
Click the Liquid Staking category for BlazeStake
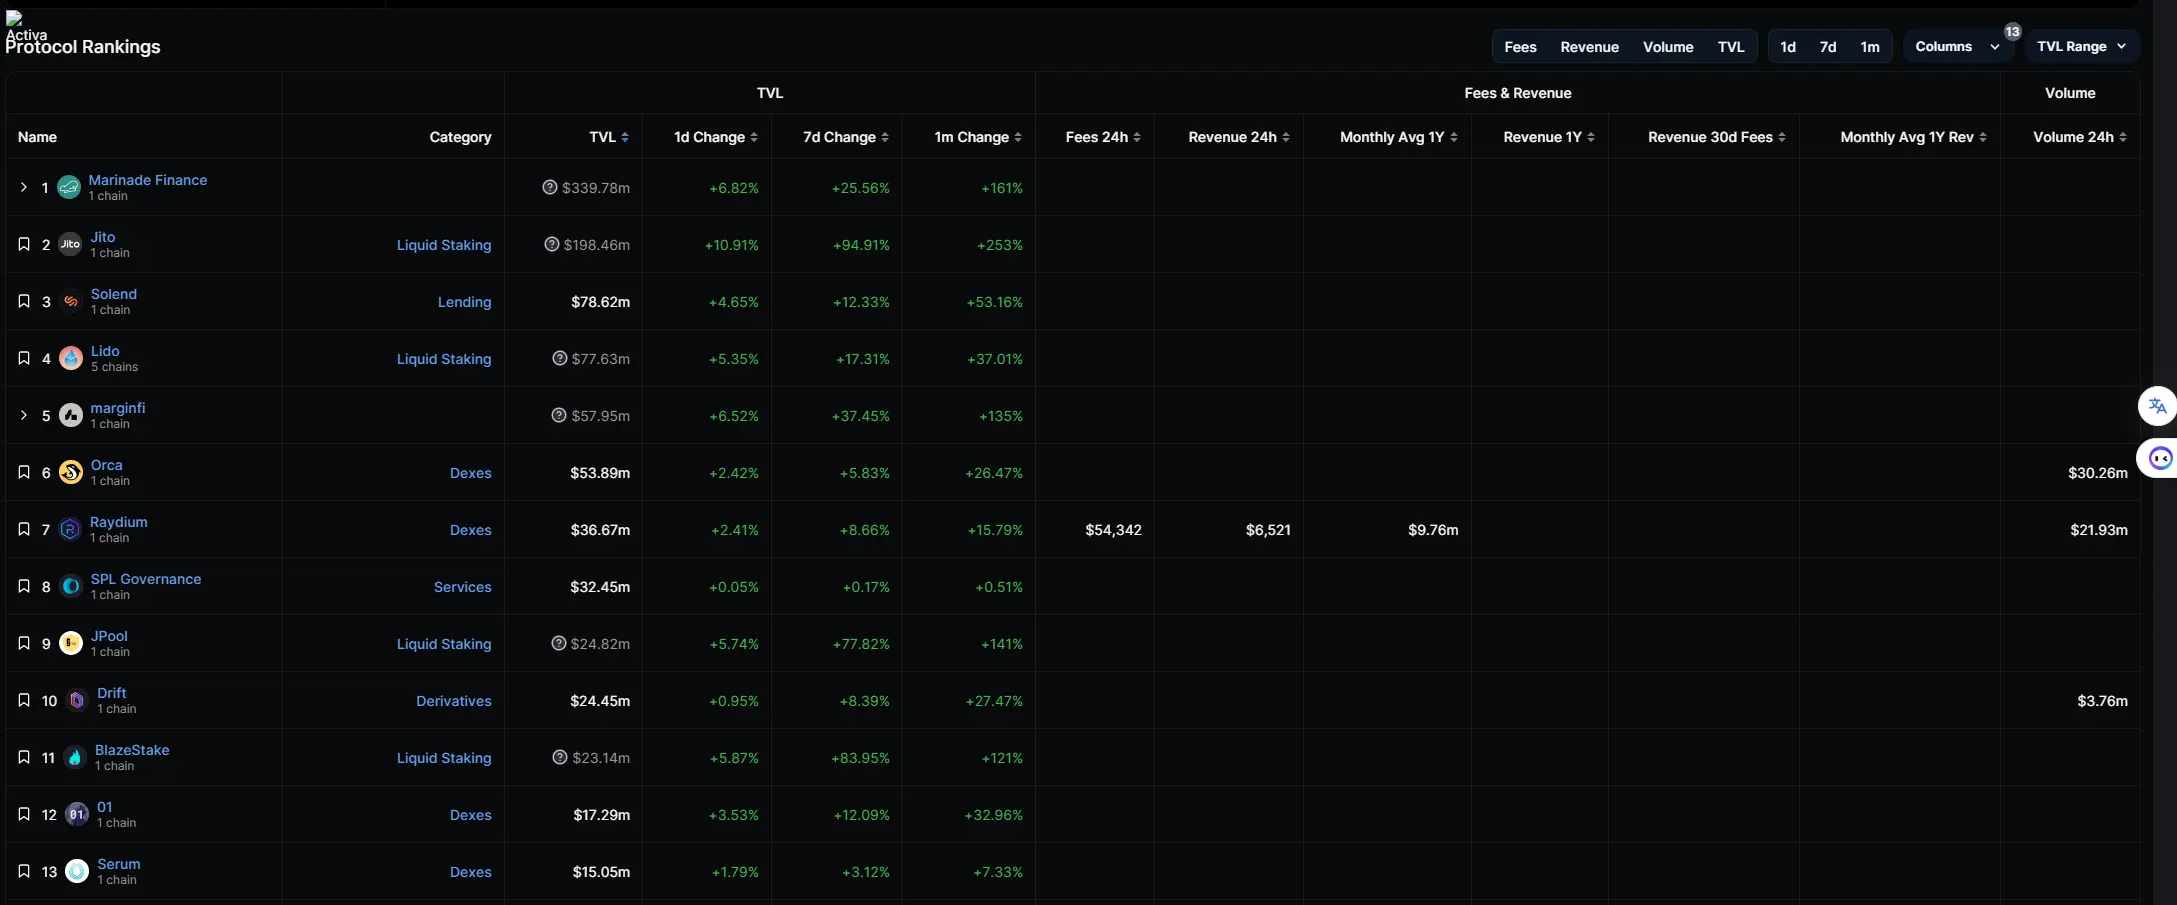tap(443, 758)
